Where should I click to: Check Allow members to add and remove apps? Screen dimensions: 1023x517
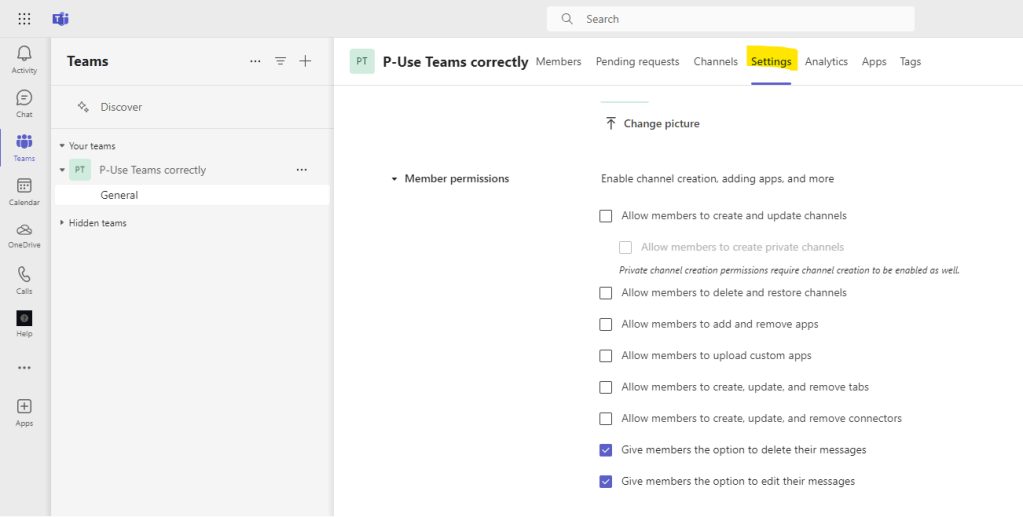[606, 325]
